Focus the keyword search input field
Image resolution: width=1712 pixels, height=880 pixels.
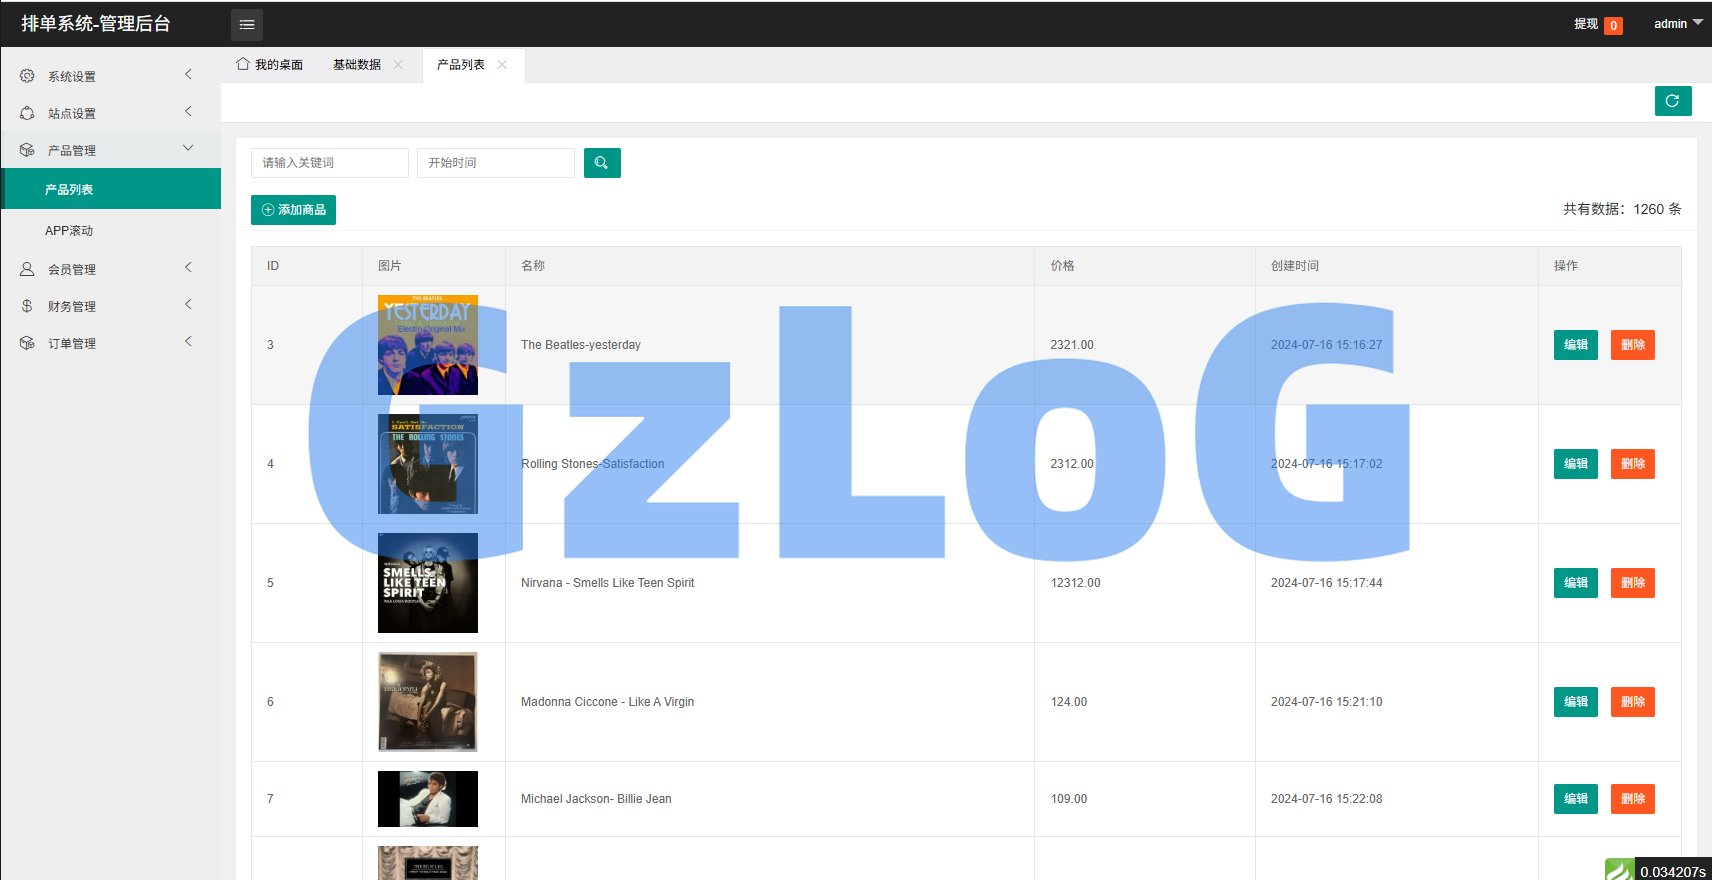(x=329, y=163)
